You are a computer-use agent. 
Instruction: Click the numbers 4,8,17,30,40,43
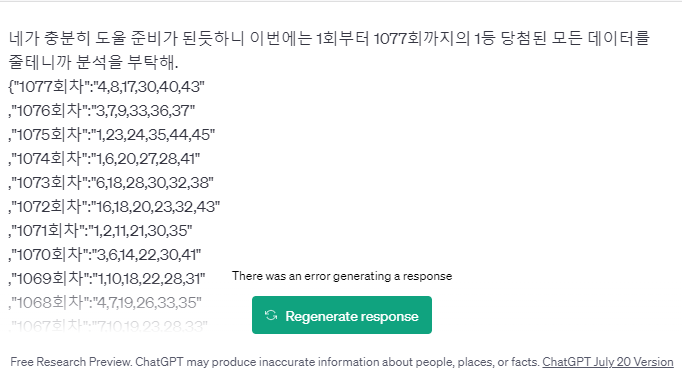point(148,87)
